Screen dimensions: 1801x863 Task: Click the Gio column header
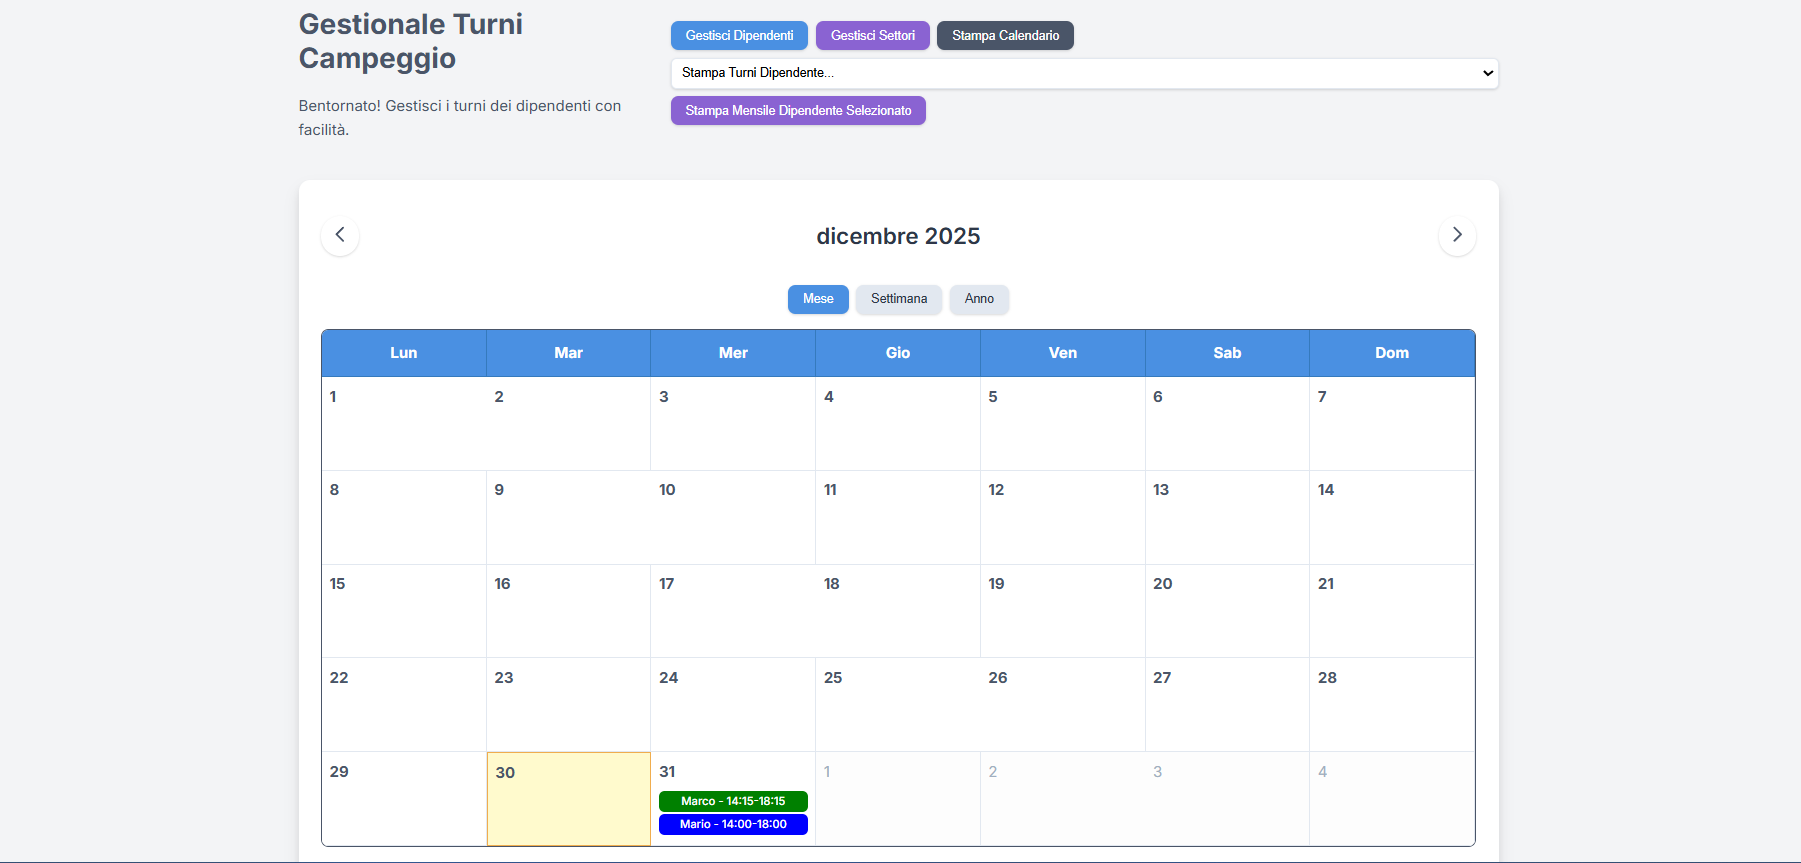click(898, 353)
